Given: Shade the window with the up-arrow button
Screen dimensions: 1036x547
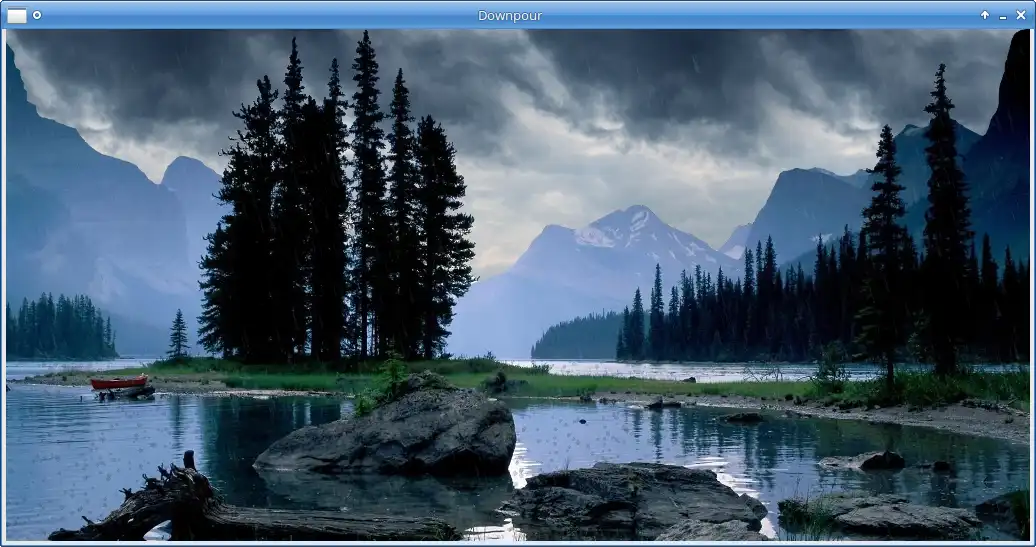Looking at the screenshot, I should click(x=984, y=15).
